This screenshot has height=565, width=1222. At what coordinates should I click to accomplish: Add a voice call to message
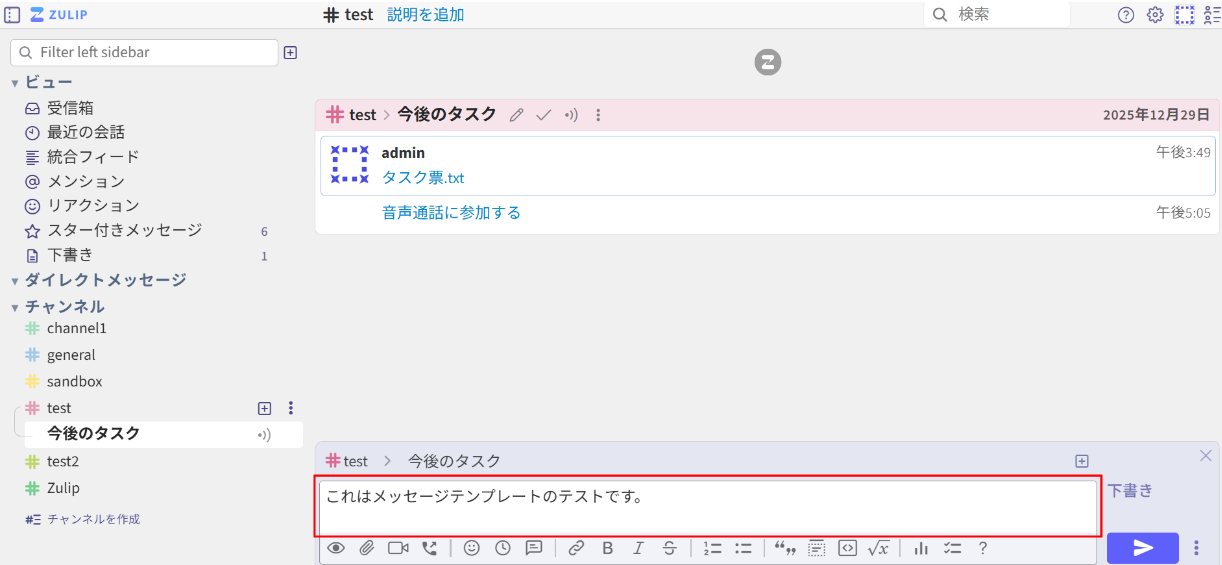click(429, 548)
